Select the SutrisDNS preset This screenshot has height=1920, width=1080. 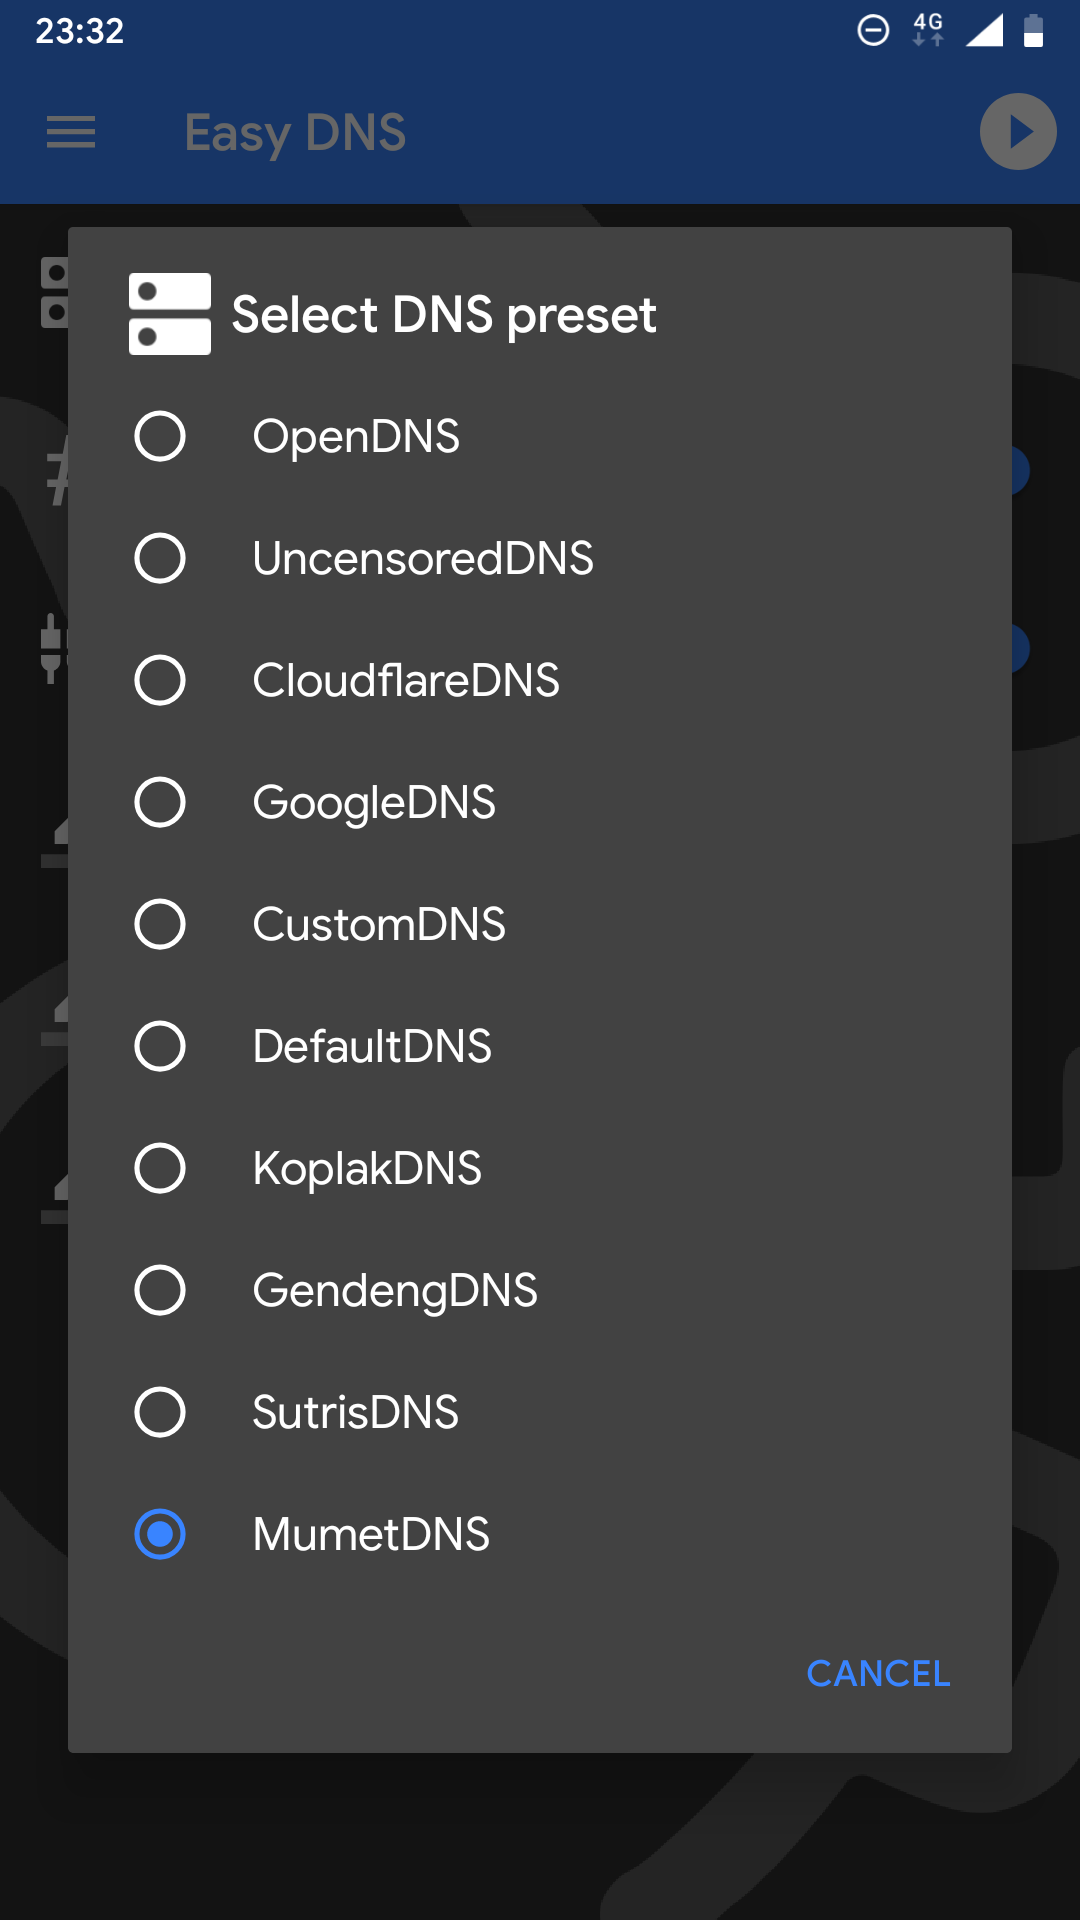[x=540, y=1412]
